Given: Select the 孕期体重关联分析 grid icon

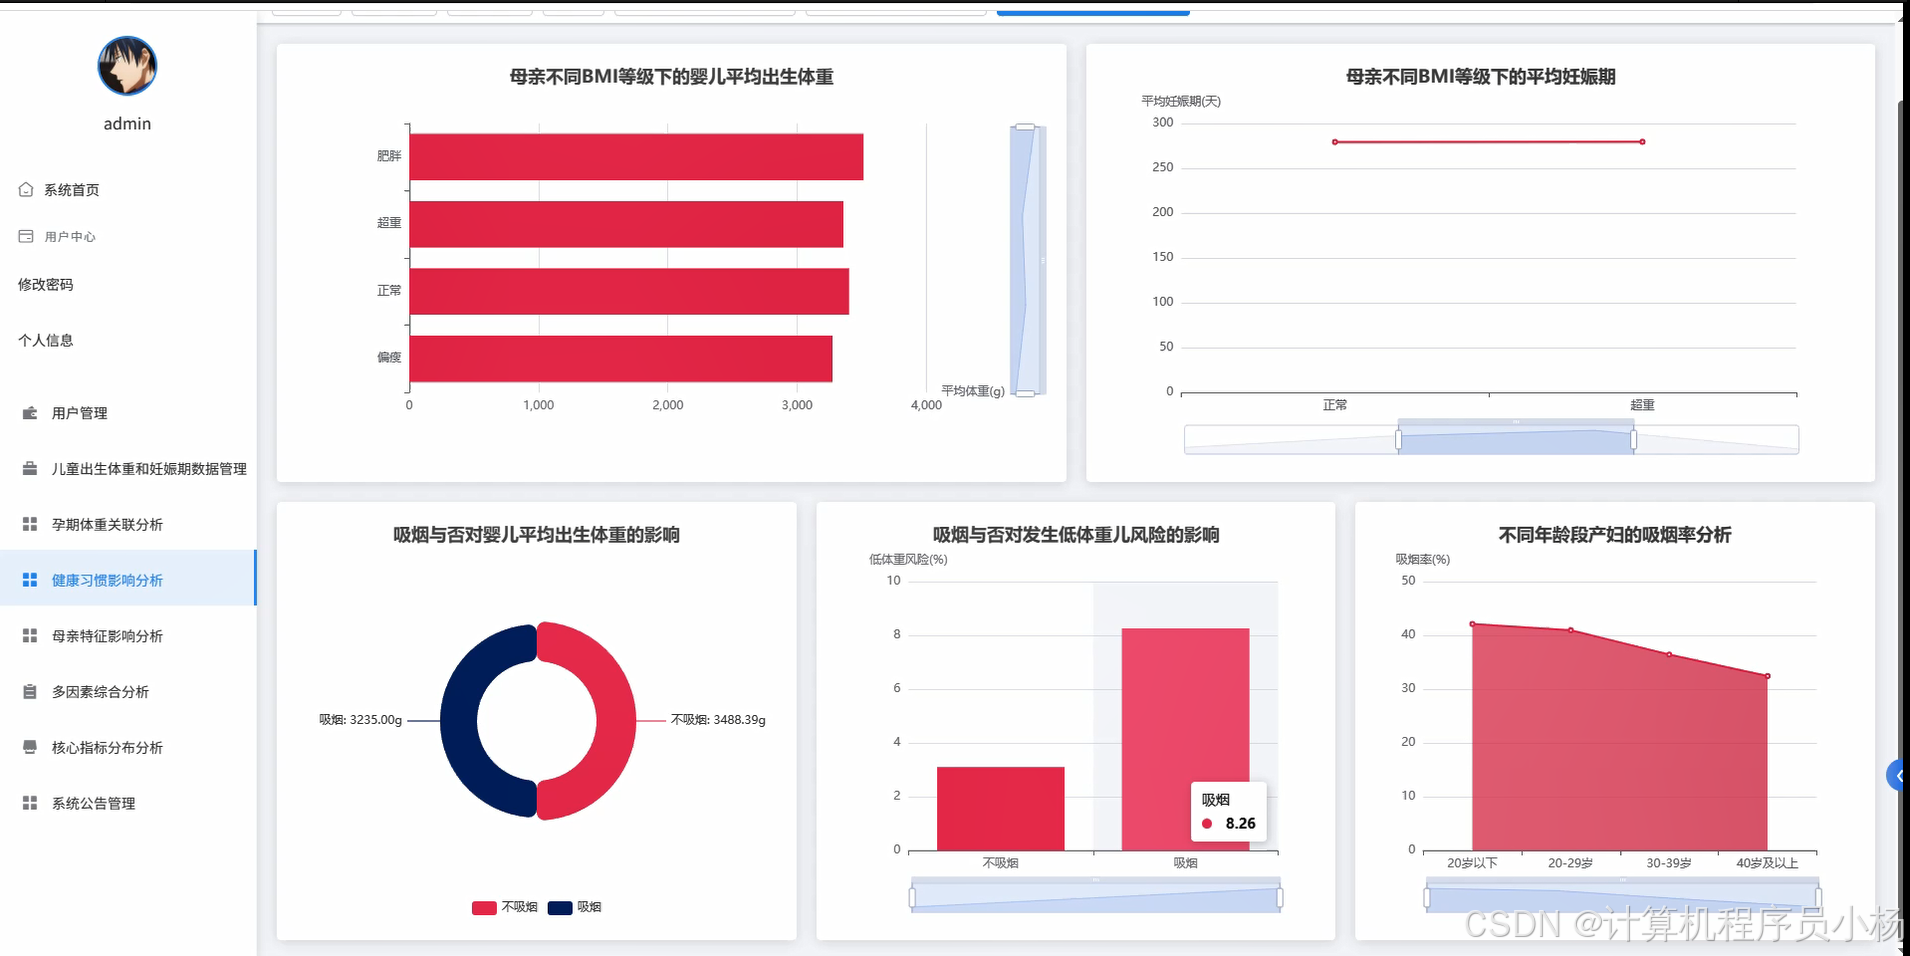Looking at the screenshot, I should click(28, 523).
